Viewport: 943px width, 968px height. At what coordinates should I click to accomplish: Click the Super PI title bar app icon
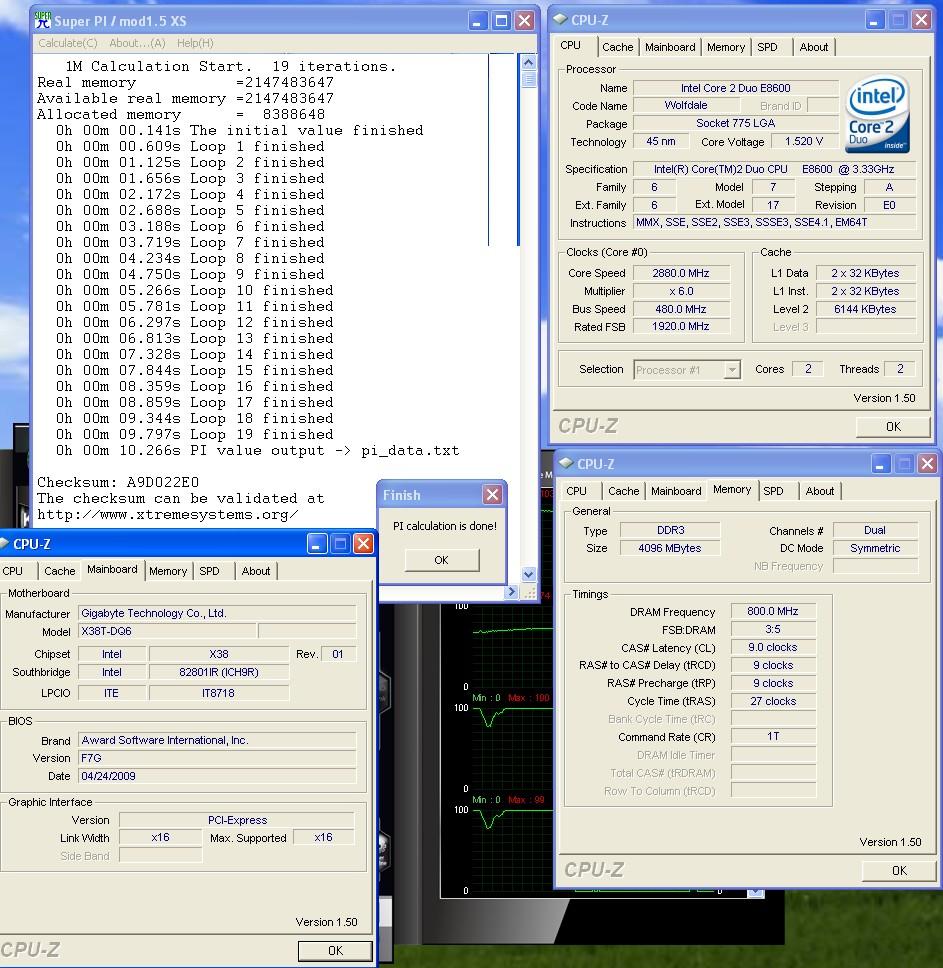click(43, 20)
